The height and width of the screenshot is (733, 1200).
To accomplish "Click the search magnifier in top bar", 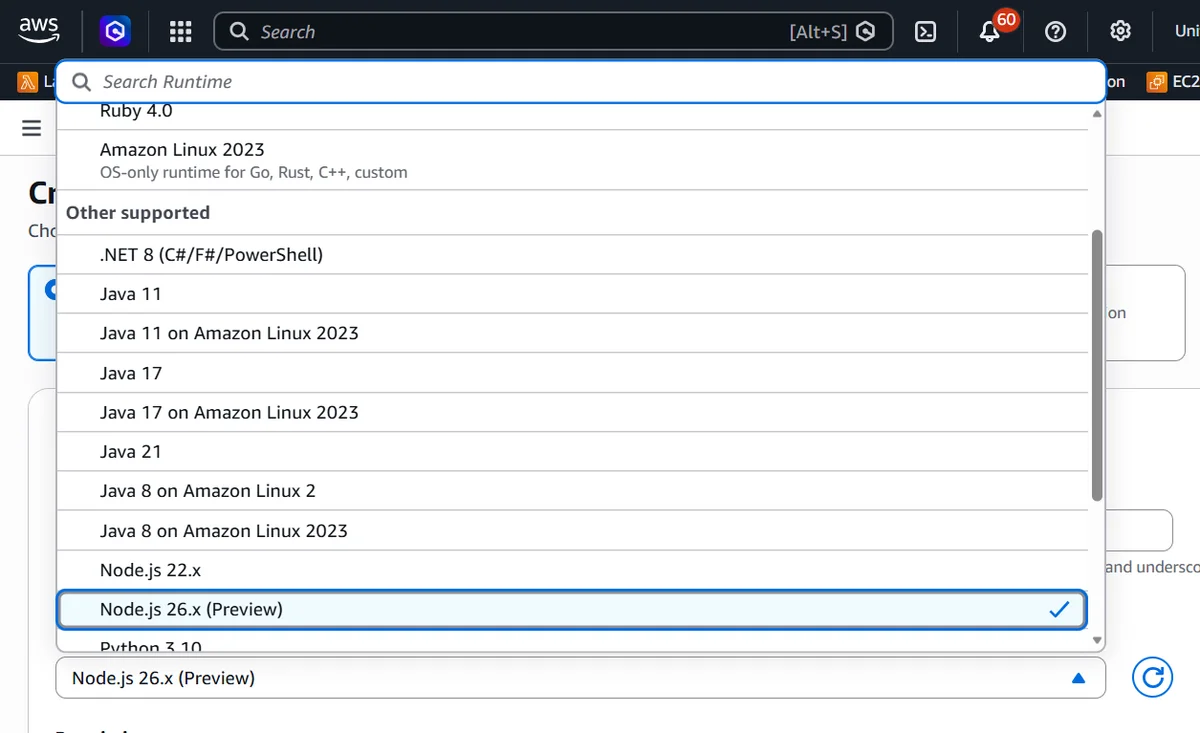I will [x=239, y=32].
